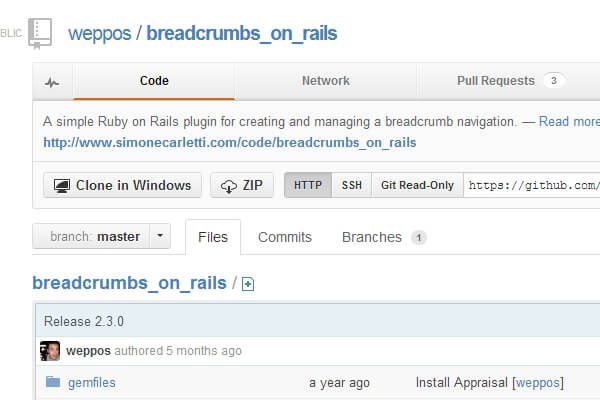Click the monitor icon on Clone in Windows
This screenshot has height=400, width=600.
pyautogui.click(x=61, y=185)
